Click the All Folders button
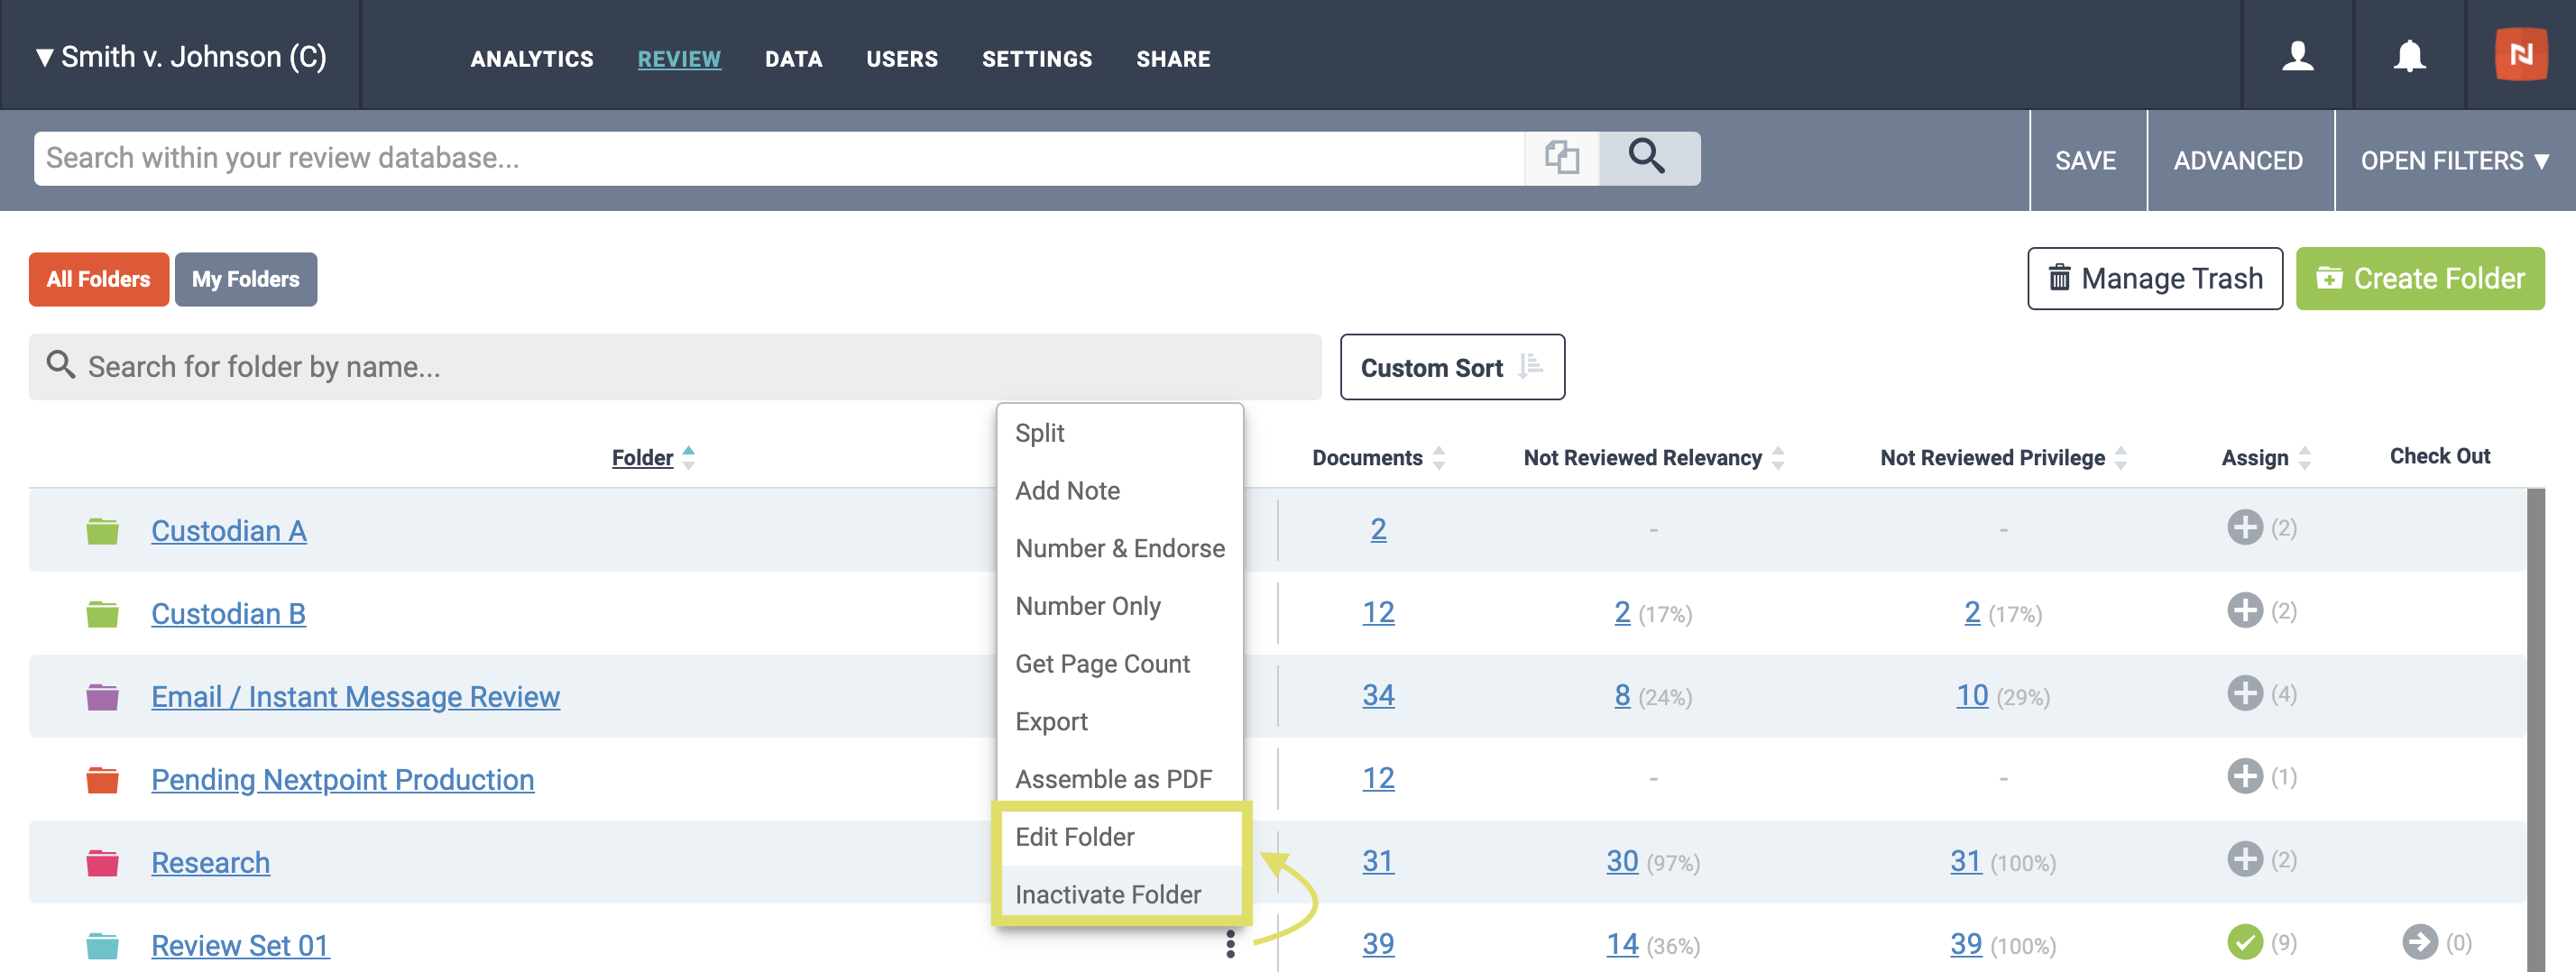 pyautogui.click(x=98, y=279)
